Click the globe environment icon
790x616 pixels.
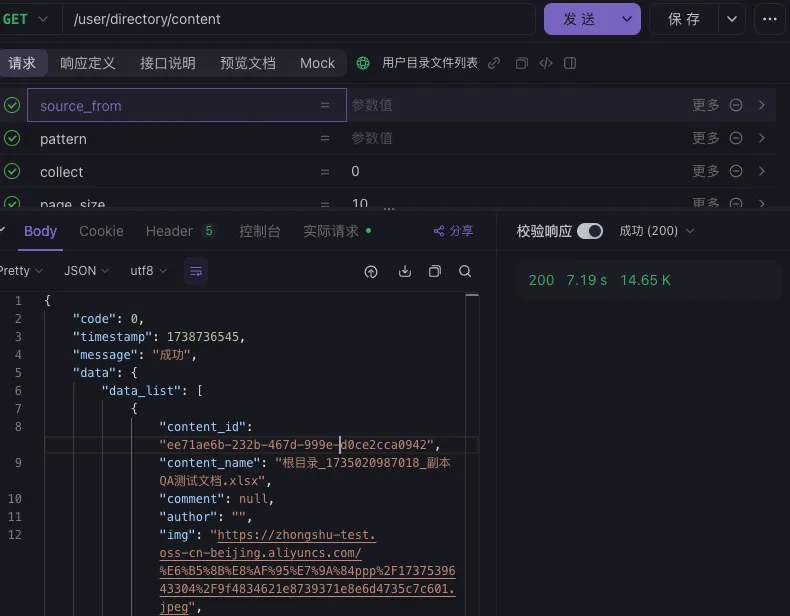click(x=363, y=63)
